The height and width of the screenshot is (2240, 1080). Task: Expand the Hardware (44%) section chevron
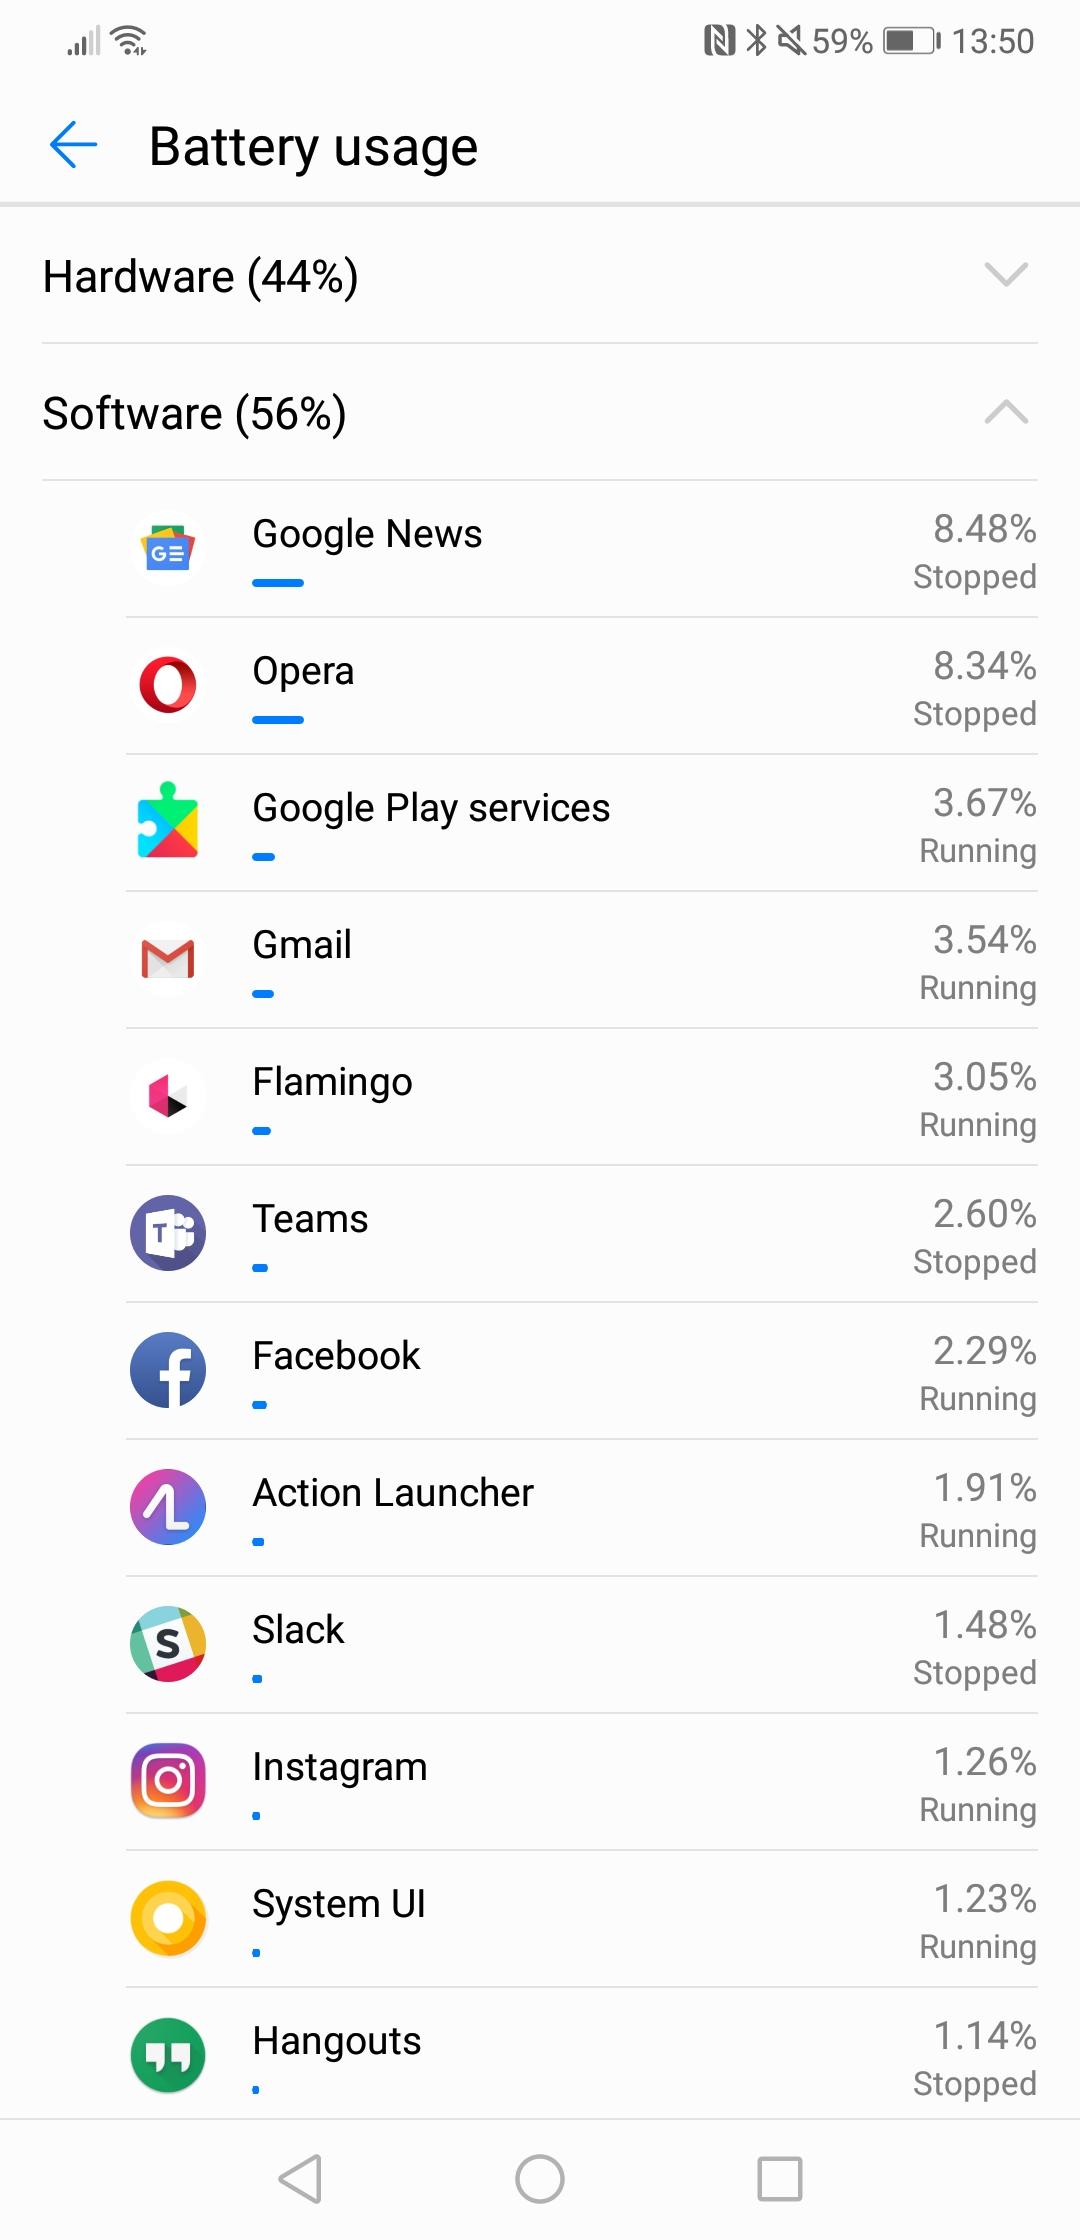1005,275
